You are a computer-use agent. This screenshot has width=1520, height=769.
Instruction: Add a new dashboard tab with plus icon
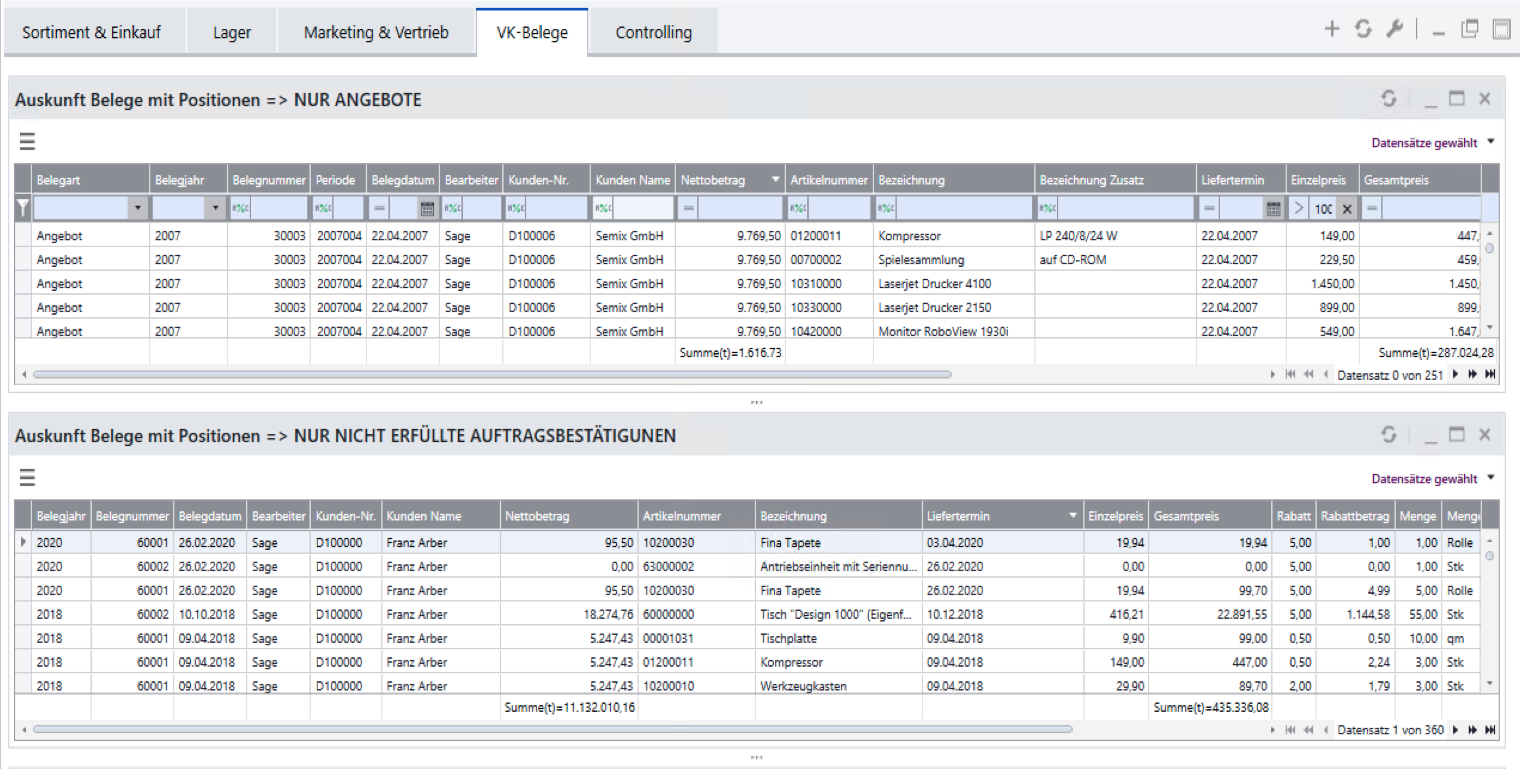[1331, 29]
